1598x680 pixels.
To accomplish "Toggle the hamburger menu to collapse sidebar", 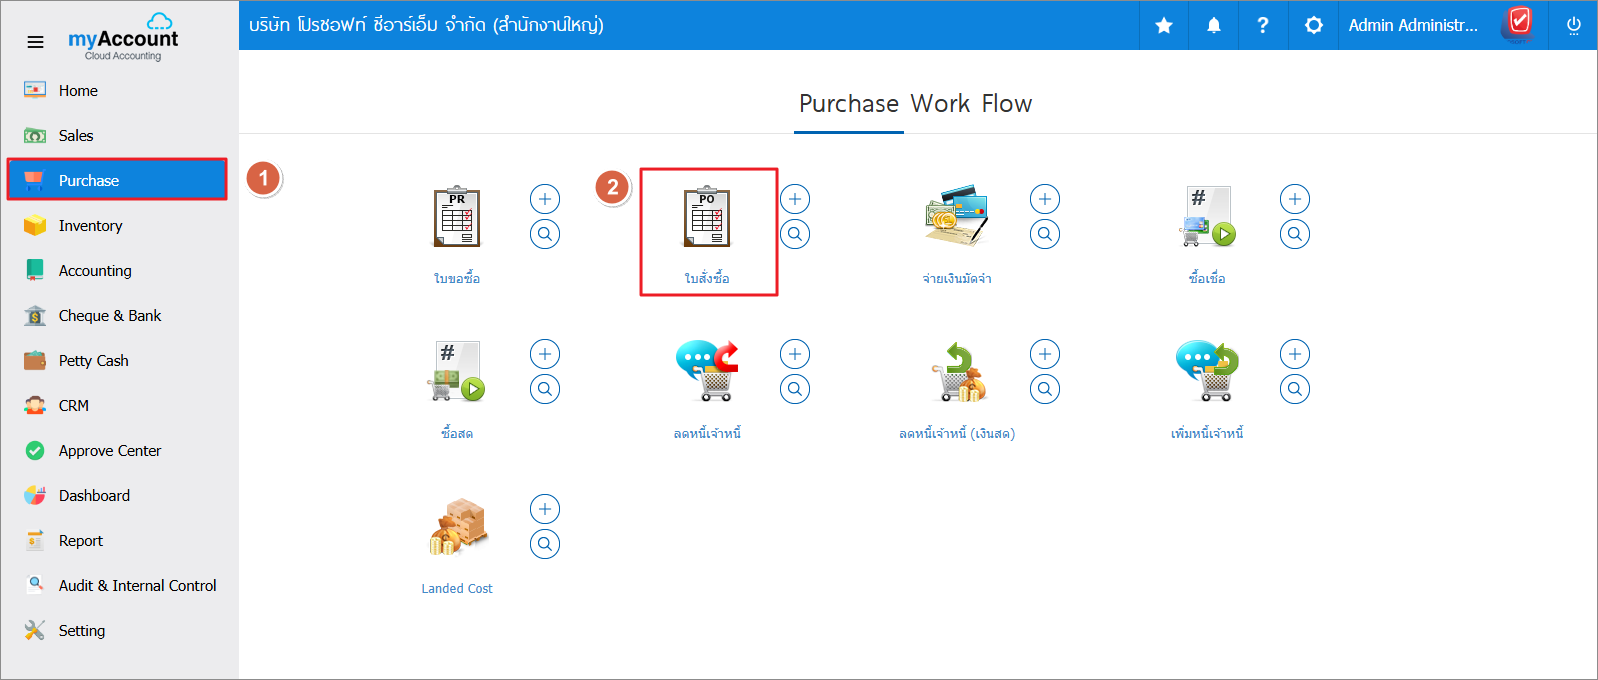I will coord(35,42).
